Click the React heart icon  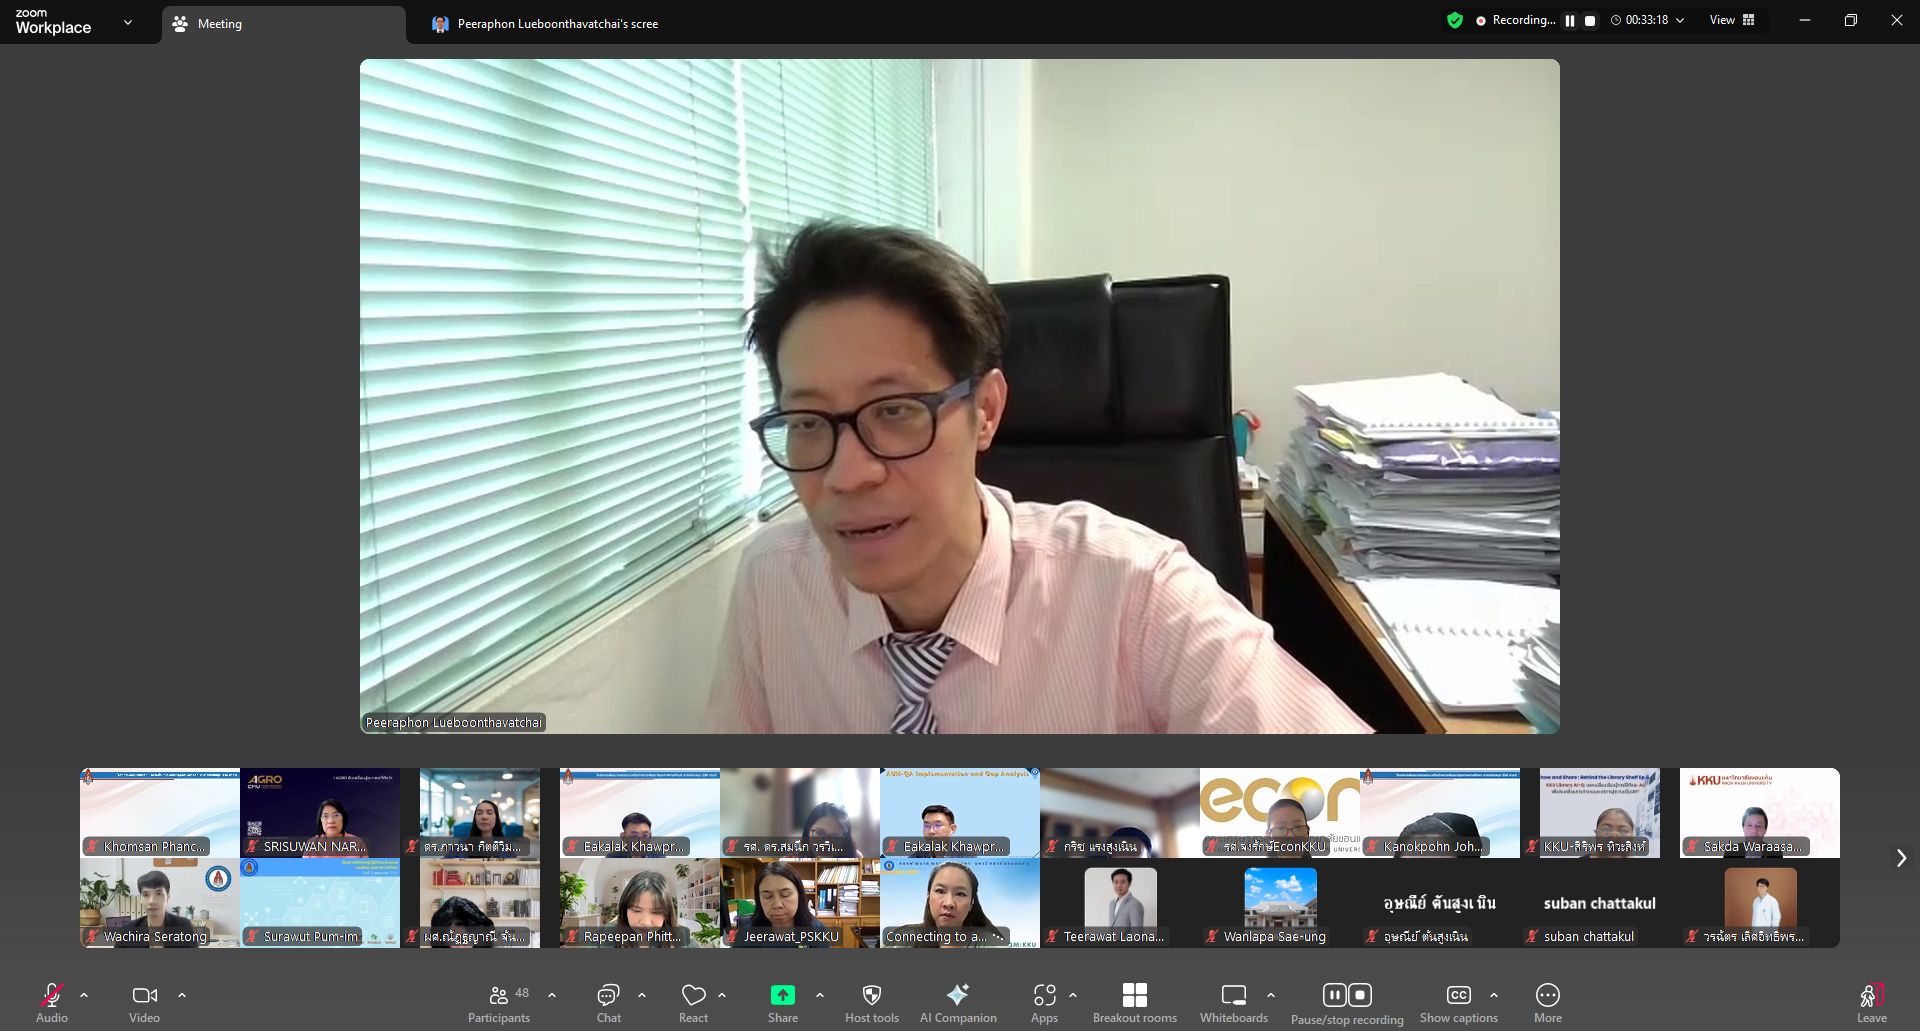click(693, 1003)
